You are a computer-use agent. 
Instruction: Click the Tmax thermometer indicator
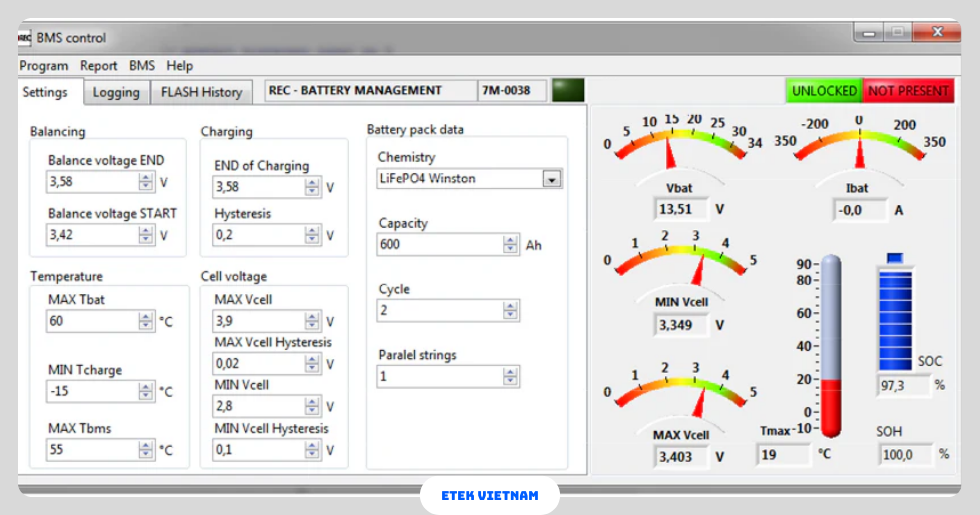[831, 345]
